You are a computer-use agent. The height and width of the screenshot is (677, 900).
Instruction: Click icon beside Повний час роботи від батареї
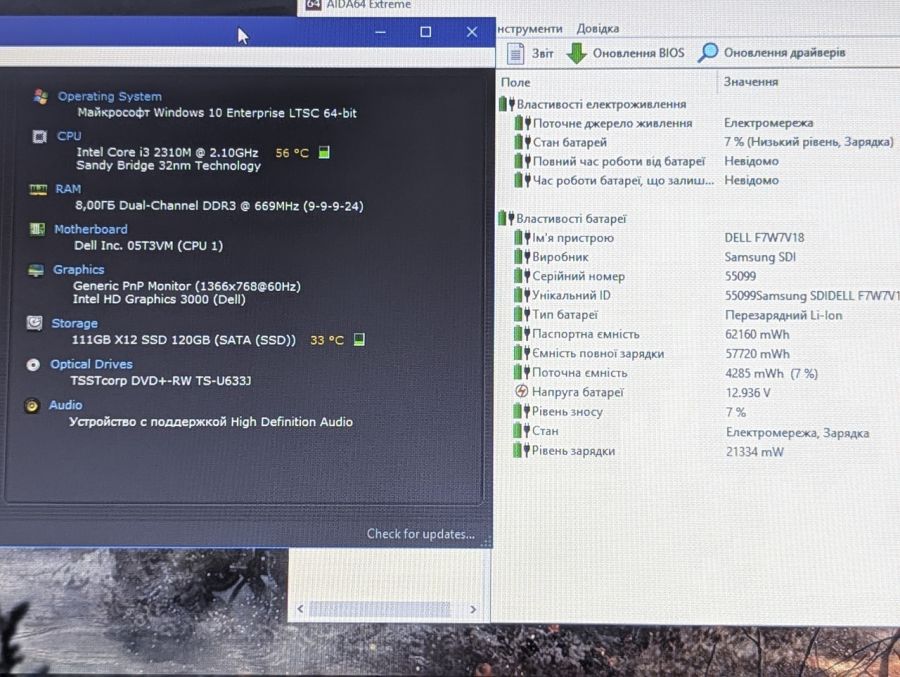pyautogui.click(x=522, y=161)
